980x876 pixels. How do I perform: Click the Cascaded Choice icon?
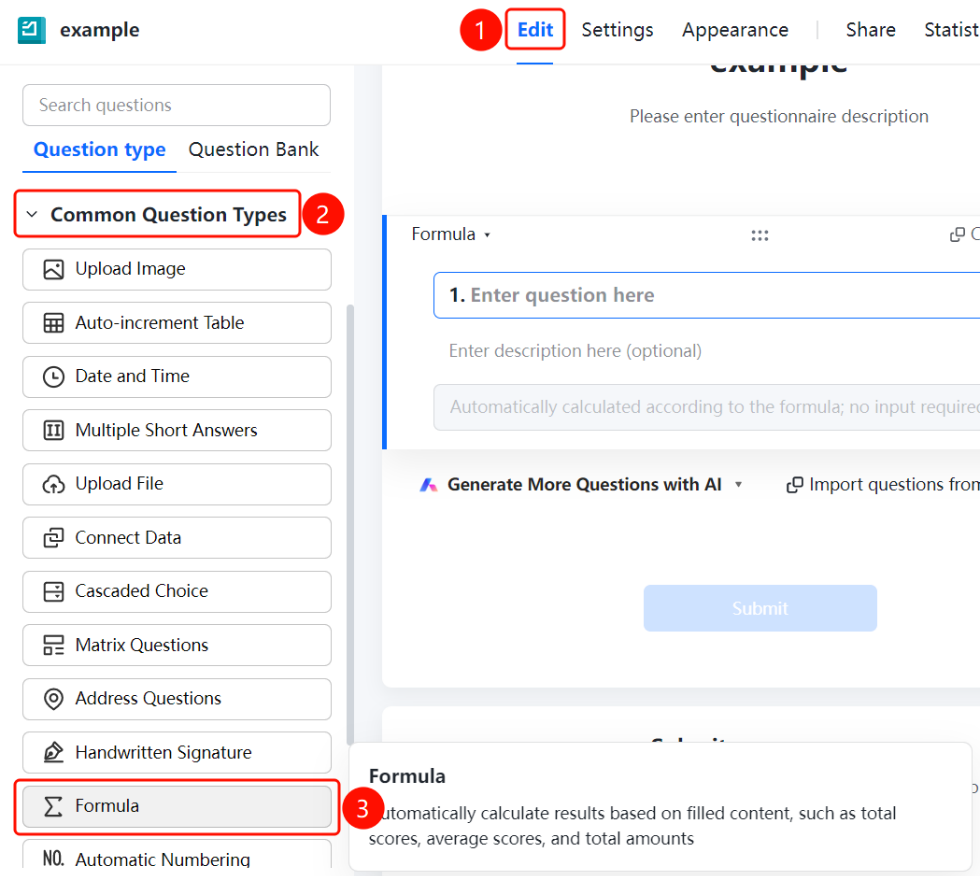click(54, 592)
